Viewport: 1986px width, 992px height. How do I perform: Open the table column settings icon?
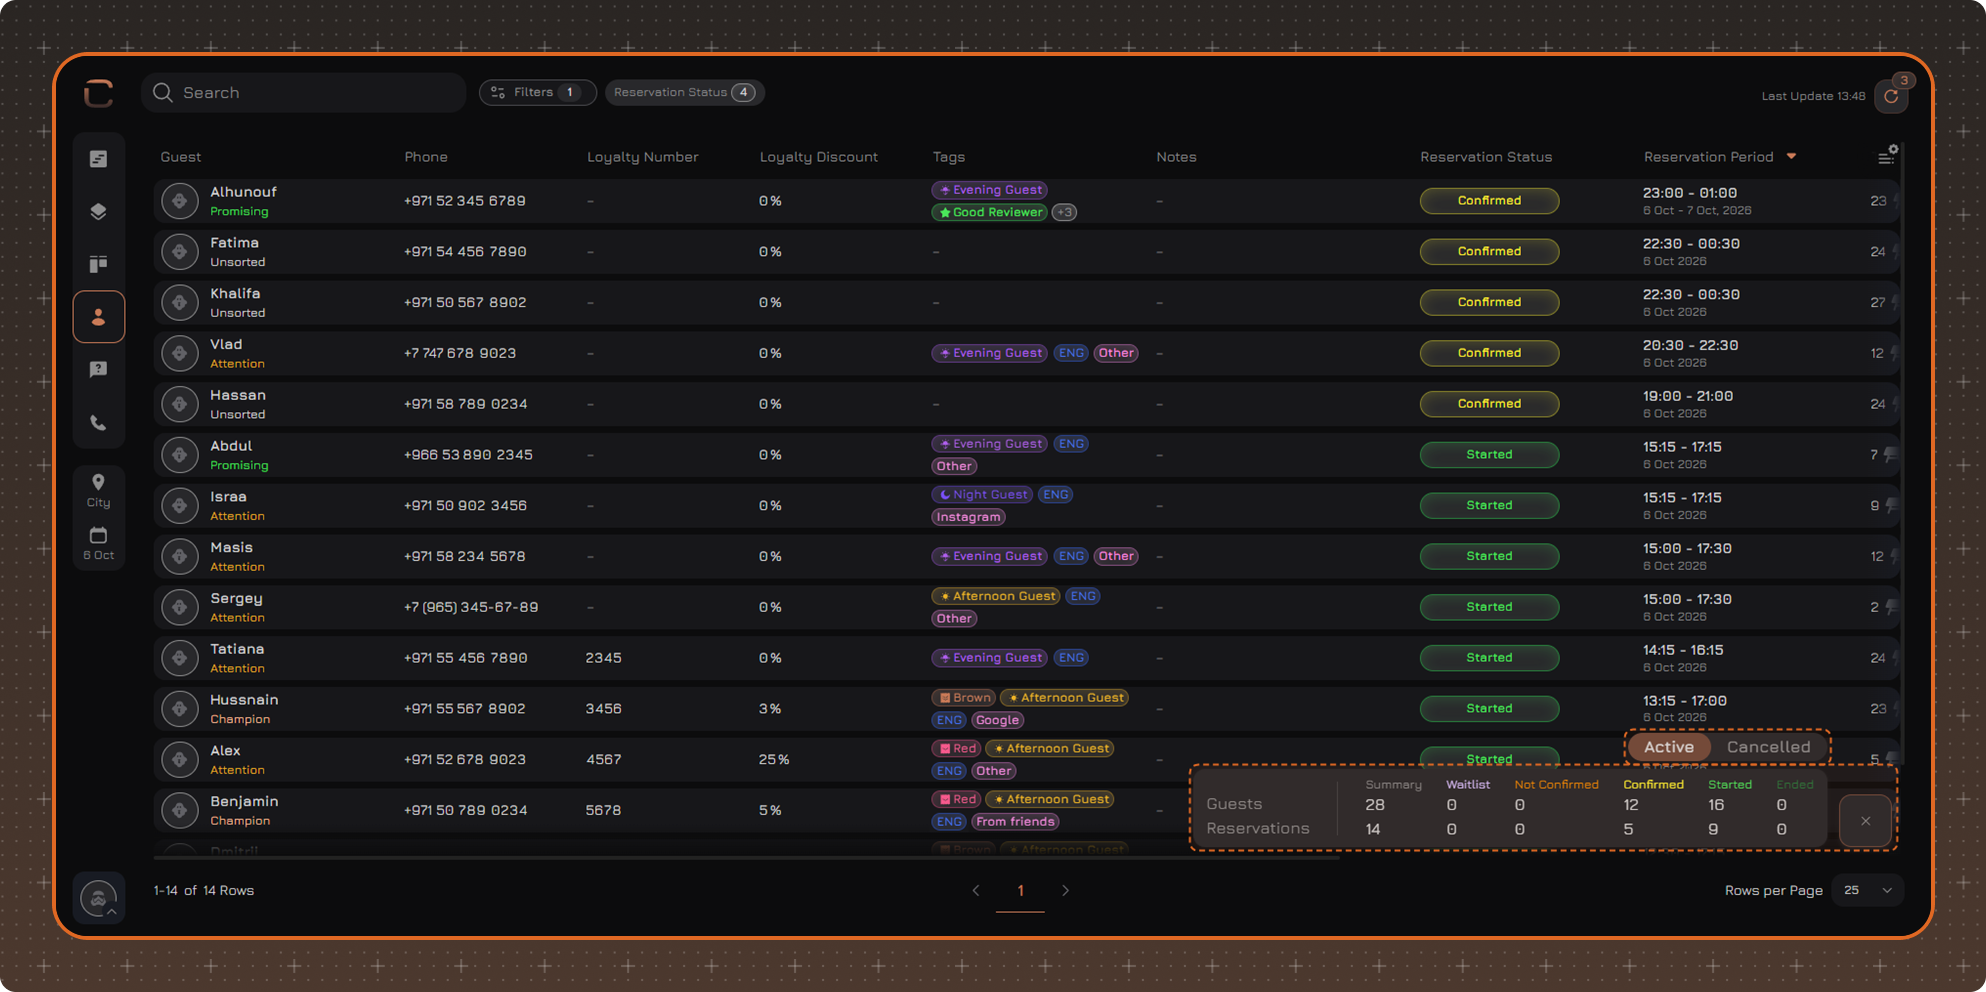[1887, 155]
